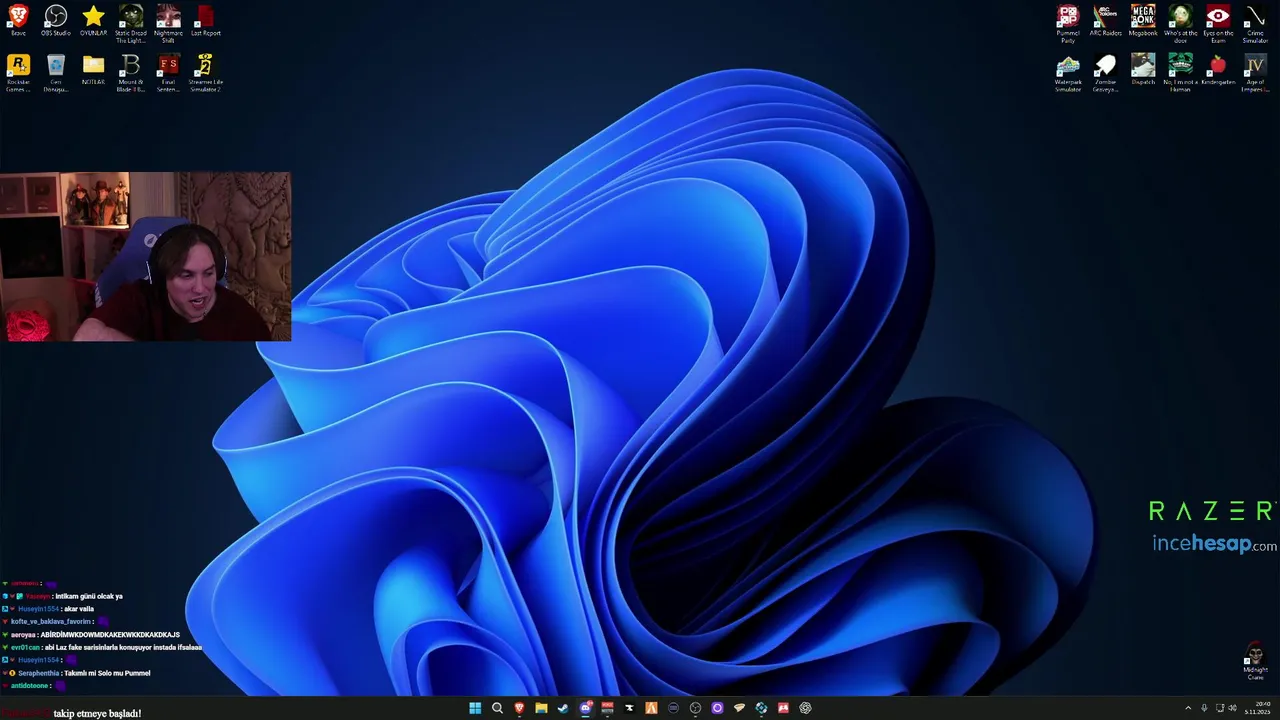Image resolution: width=1280 pixels, height=720 pixels.
Task: Switch to Brave in the taskbar
Action: tap(519, 708)
